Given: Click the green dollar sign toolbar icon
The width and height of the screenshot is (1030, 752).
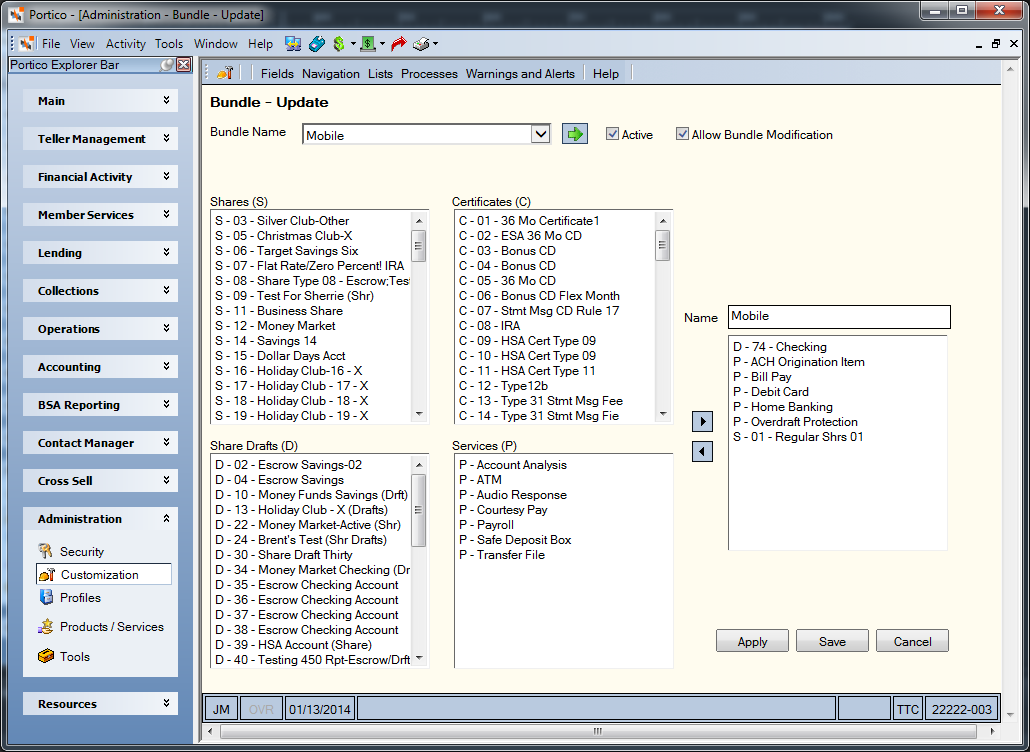Looking at the screenshot, I should coord(339,44).
